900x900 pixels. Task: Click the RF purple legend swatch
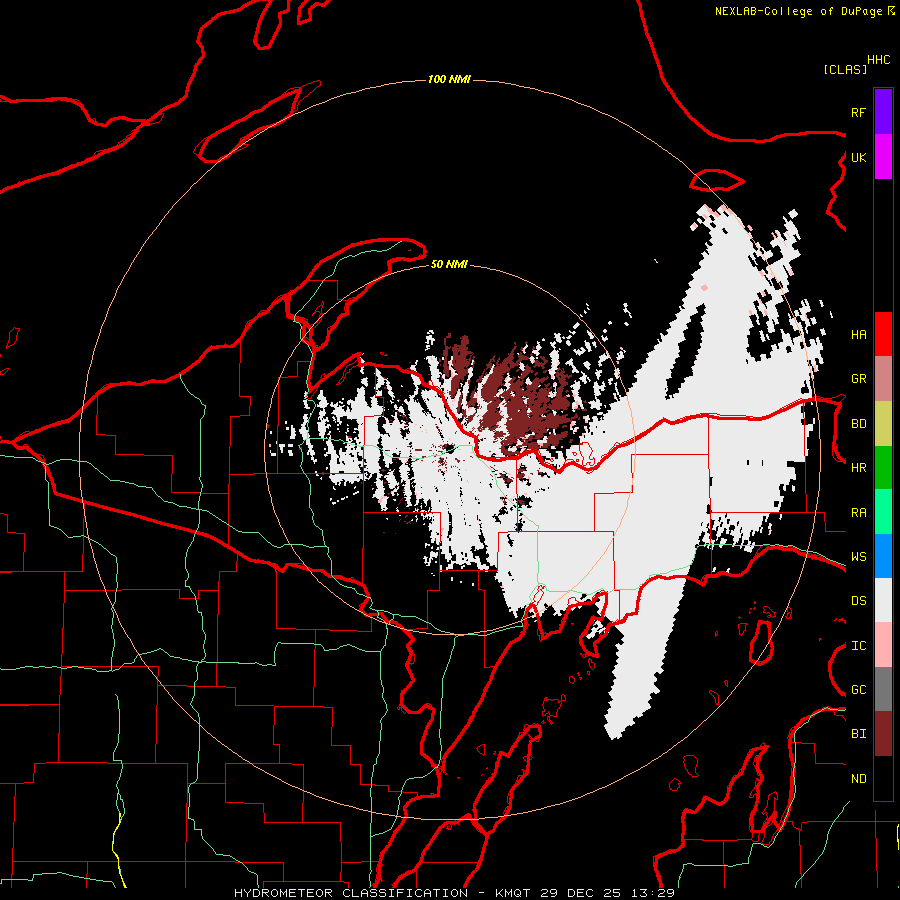coord(883,112)
